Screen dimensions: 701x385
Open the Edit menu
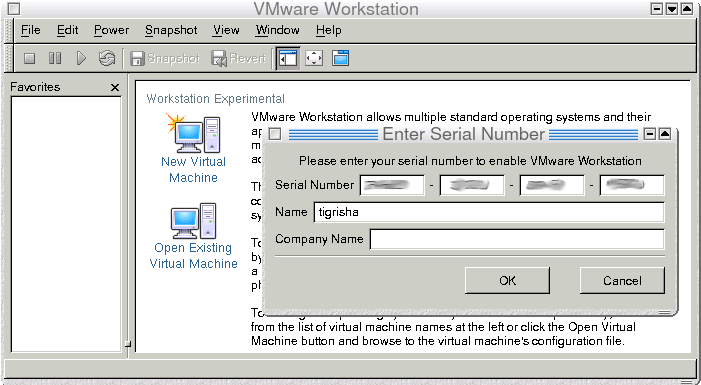[x=68, y=30]
